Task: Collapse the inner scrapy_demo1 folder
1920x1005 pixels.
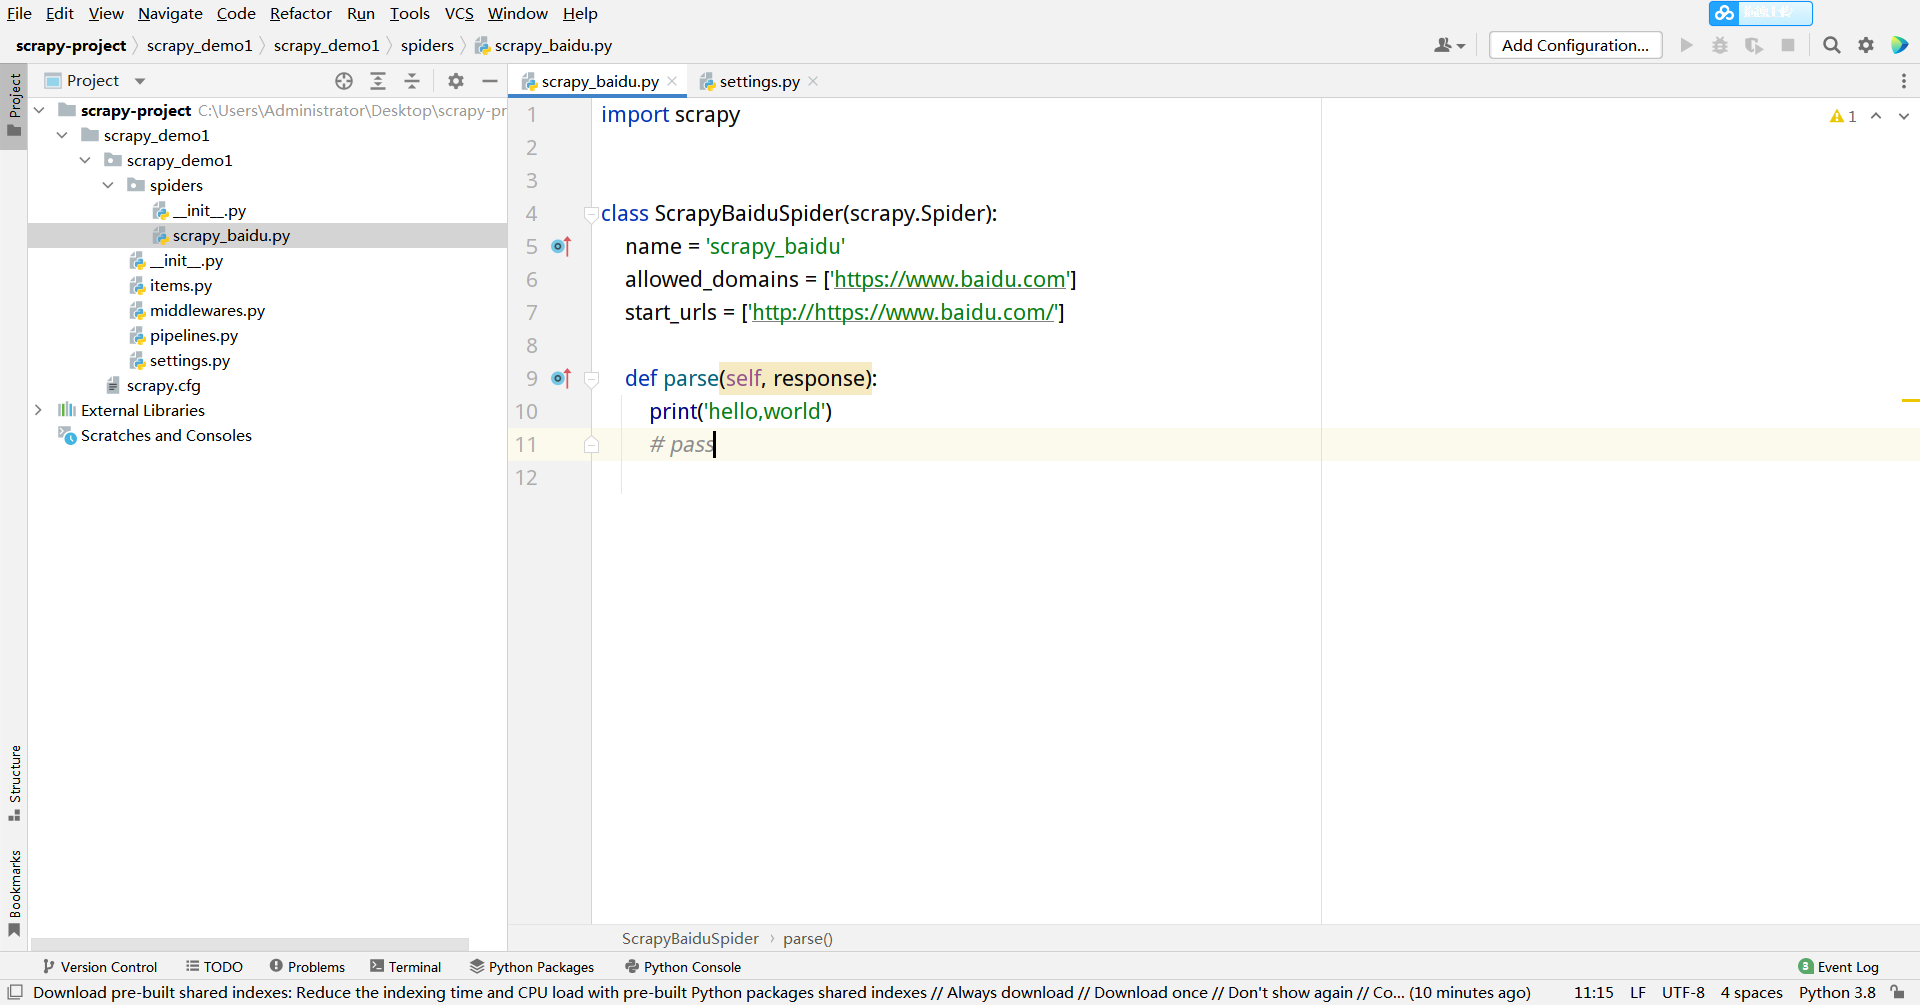Action: (85, 160)
